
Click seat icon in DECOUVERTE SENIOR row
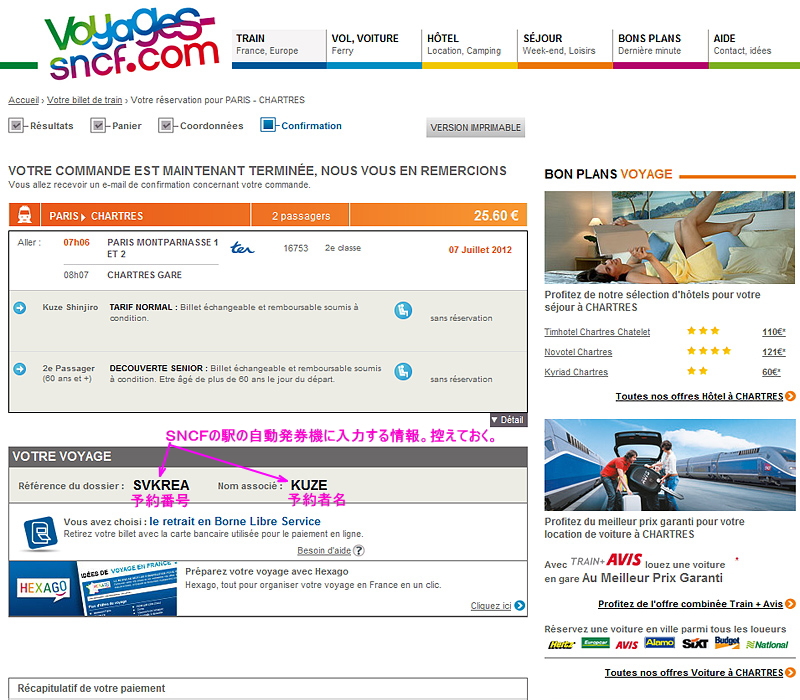tap(403, 371)
